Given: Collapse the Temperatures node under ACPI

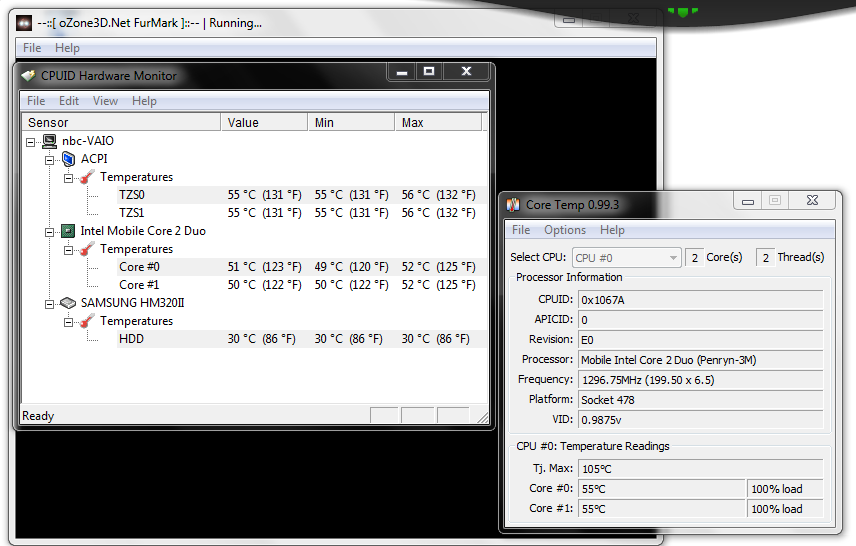Looking at the screenshot, I should tap(68, 178).
